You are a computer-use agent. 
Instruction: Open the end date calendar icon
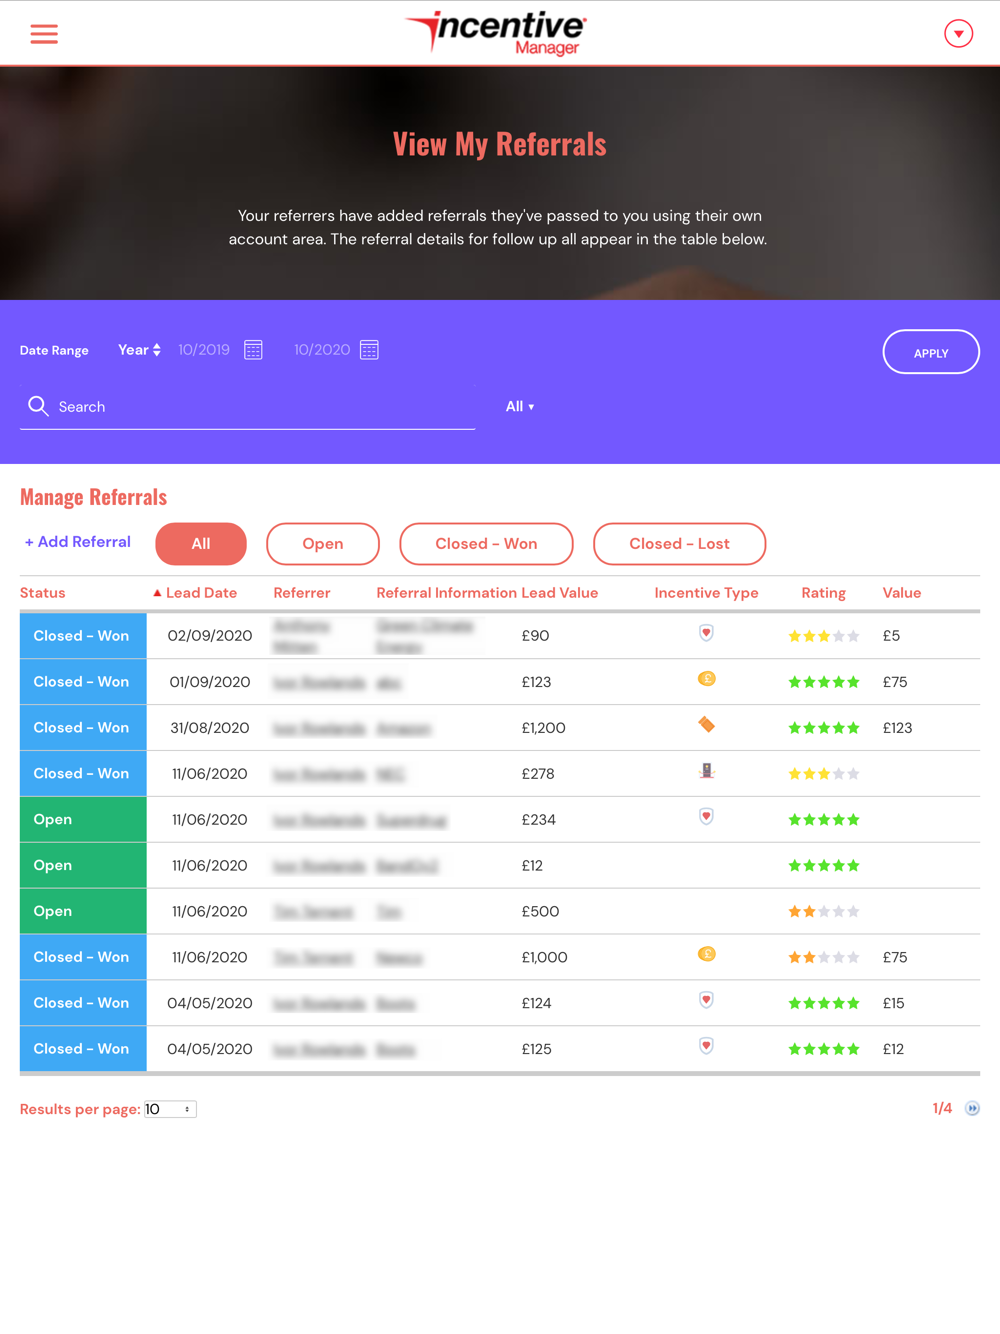point(369,350)
